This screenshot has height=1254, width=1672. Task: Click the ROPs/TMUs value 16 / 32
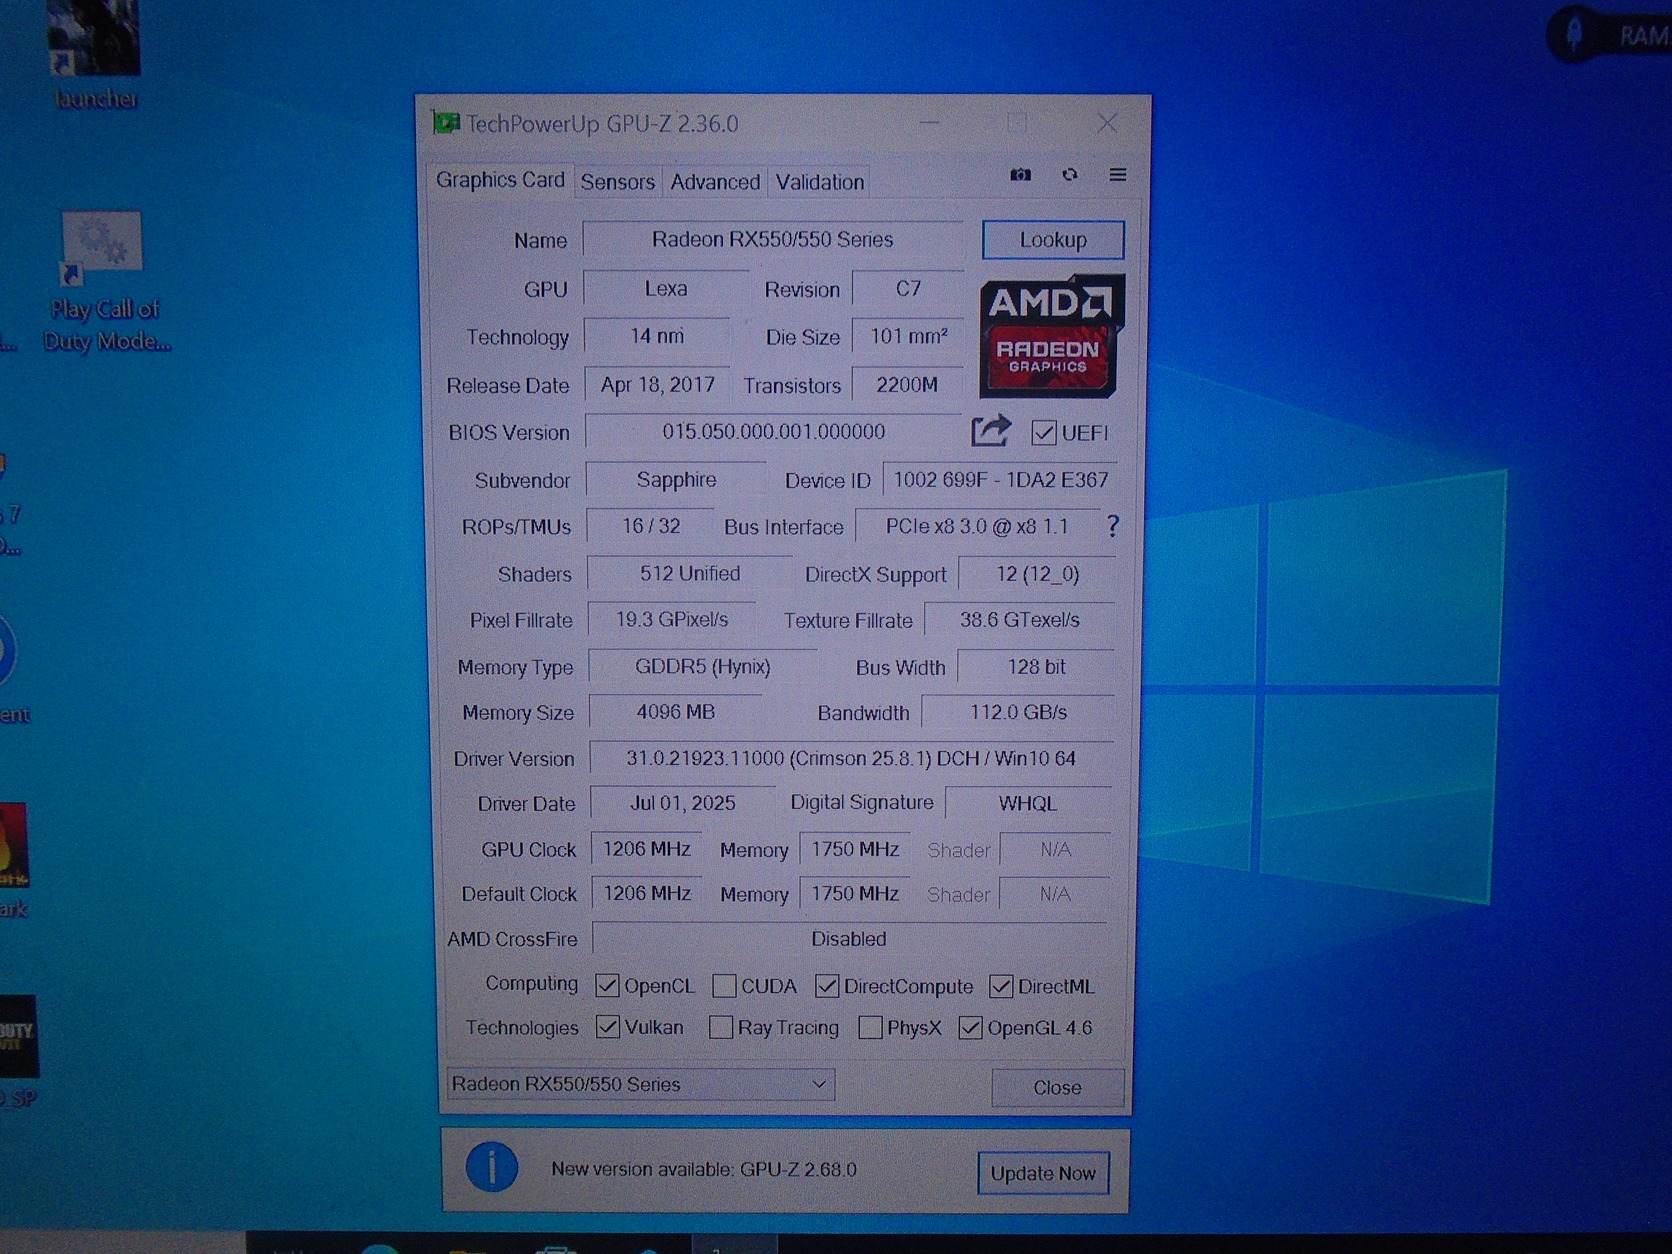pos(651,526)
